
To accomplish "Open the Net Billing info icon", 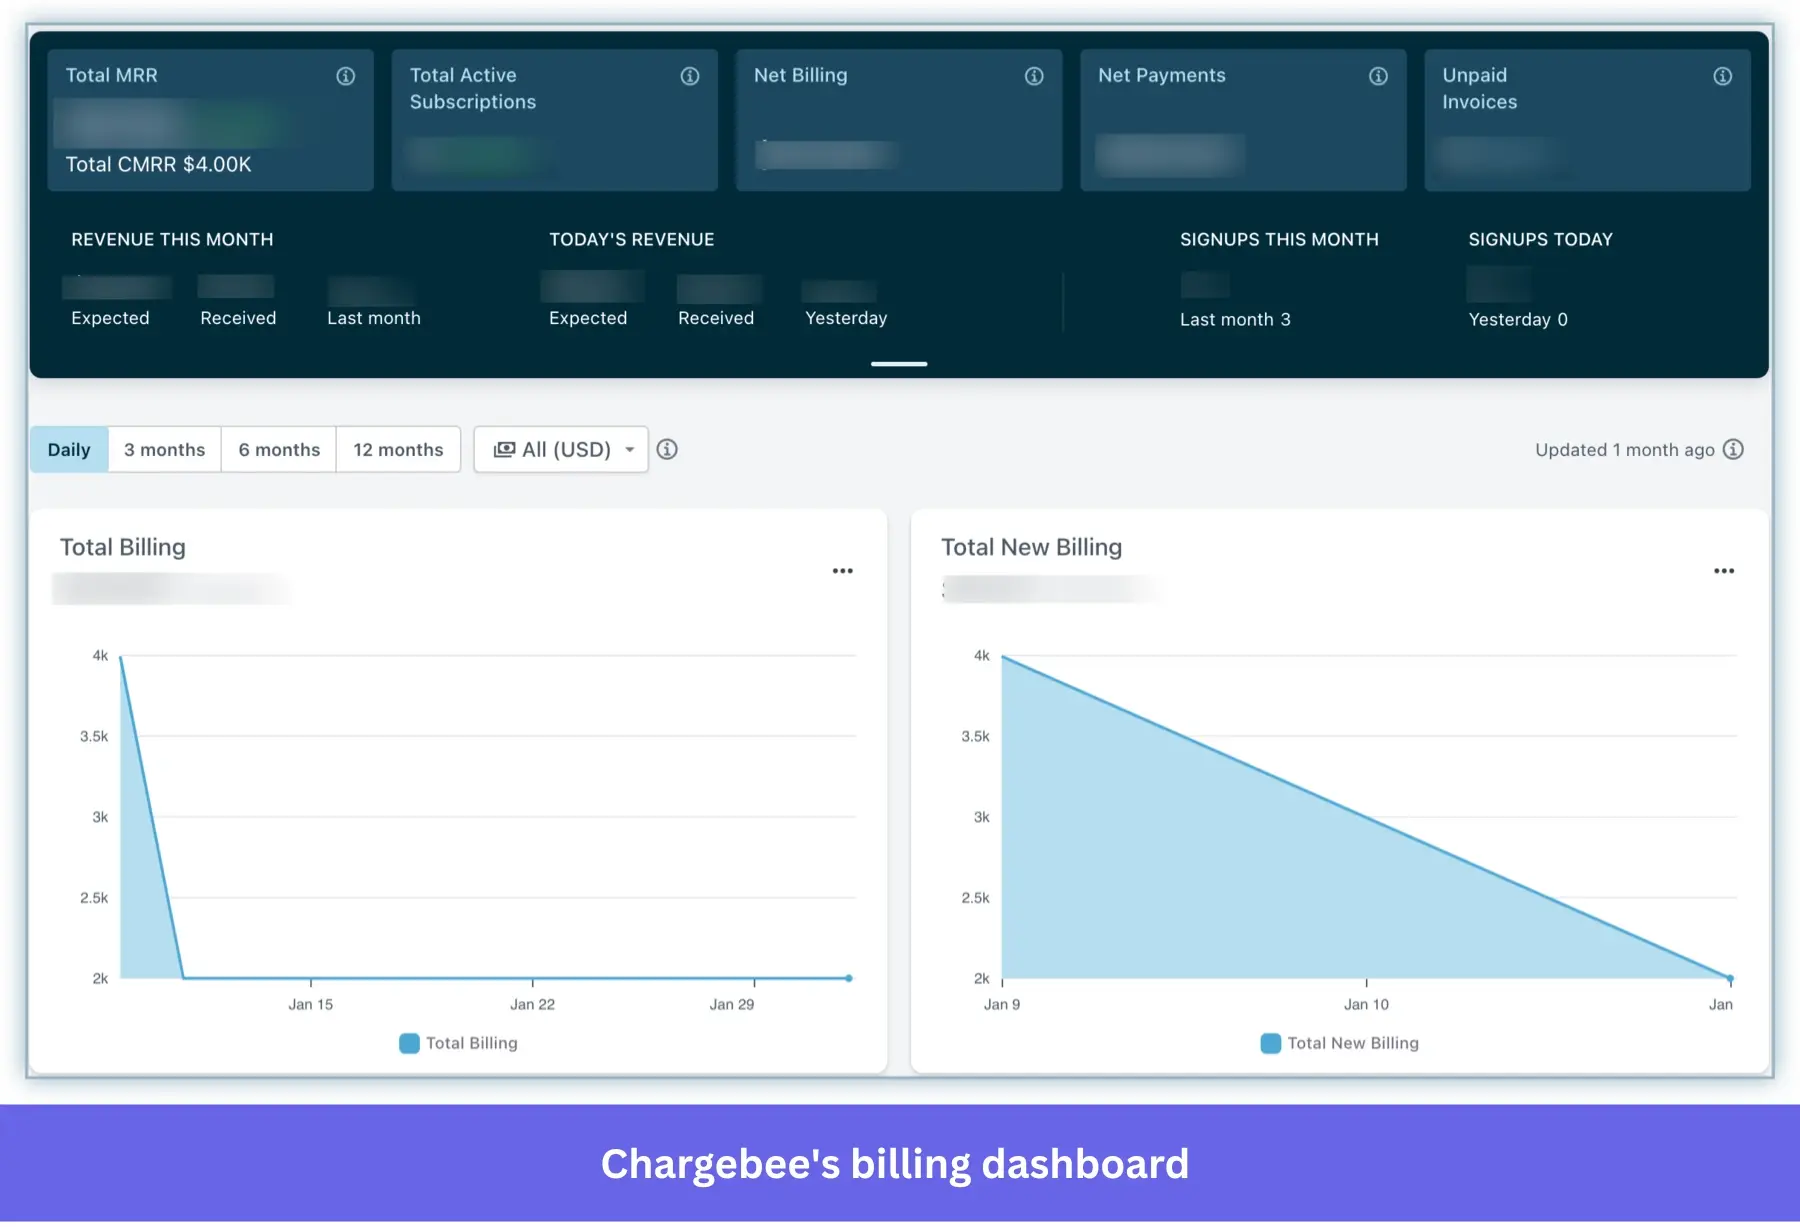I will (x=1034, y=75).
